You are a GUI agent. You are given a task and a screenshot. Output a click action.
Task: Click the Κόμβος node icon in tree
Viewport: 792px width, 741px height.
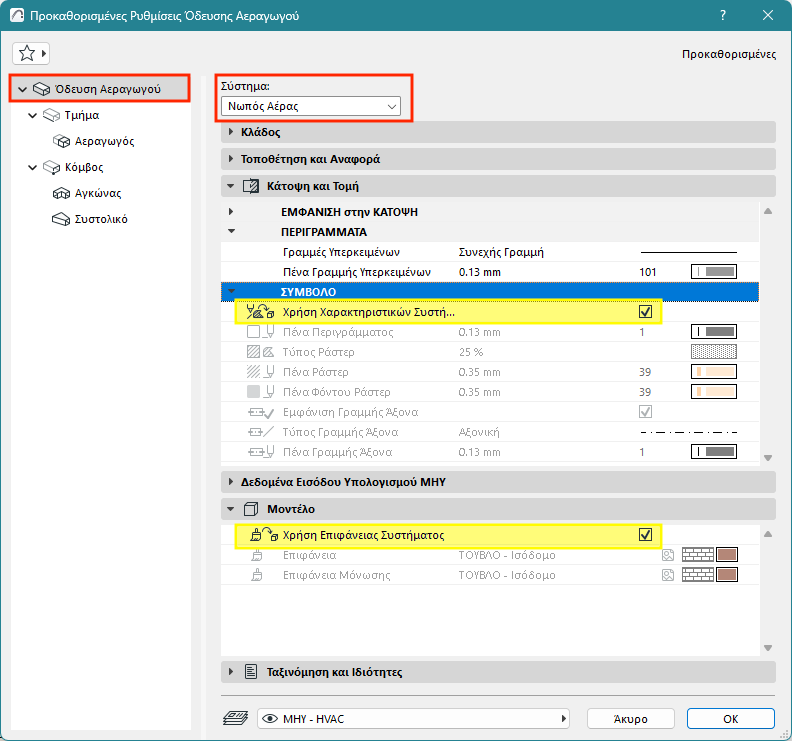[x=52, y=167]
